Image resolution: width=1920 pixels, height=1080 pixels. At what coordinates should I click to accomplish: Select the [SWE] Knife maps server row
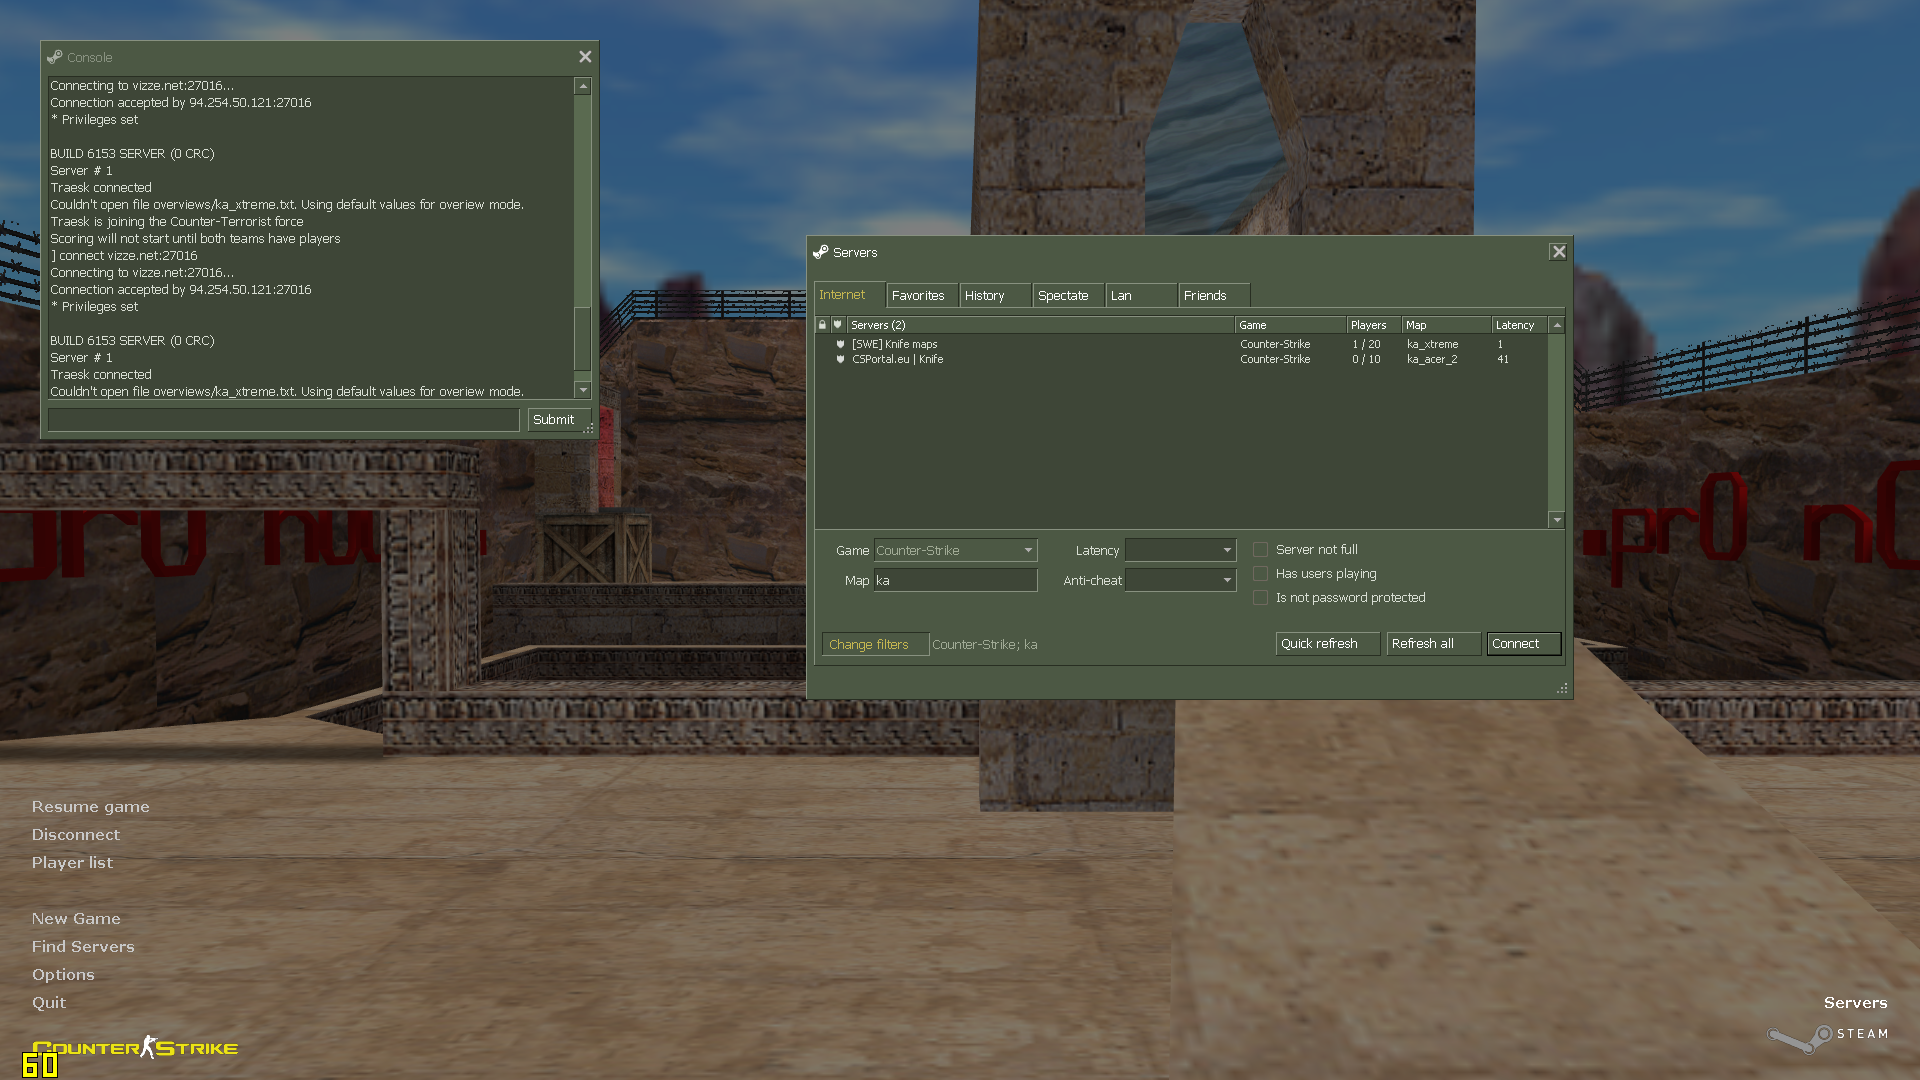1181,344
